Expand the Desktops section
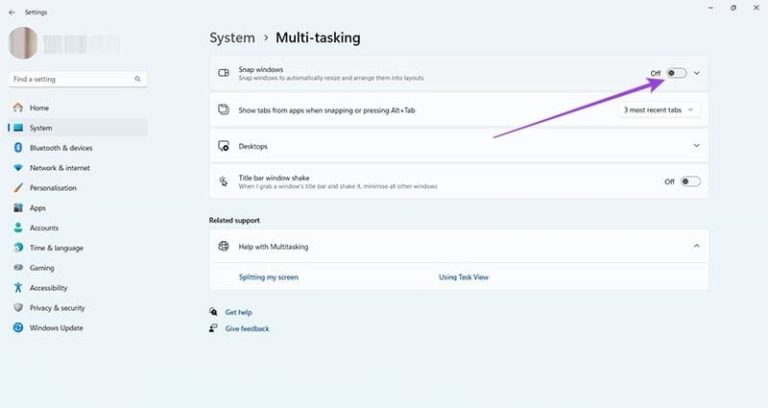 click(x=697, y=146)
